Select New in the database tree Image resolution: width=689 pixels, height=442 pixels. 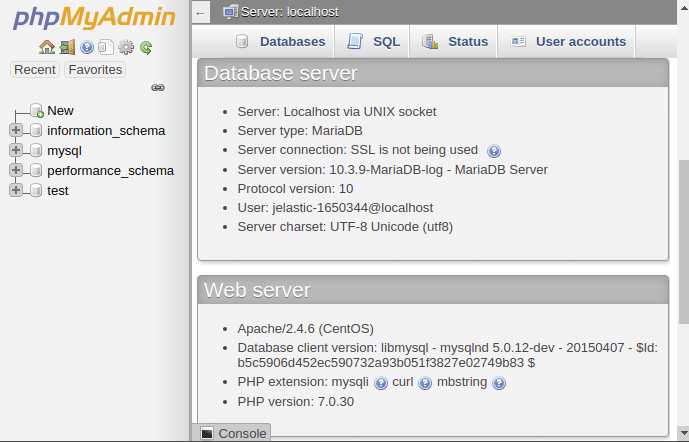tap(60, 111)
